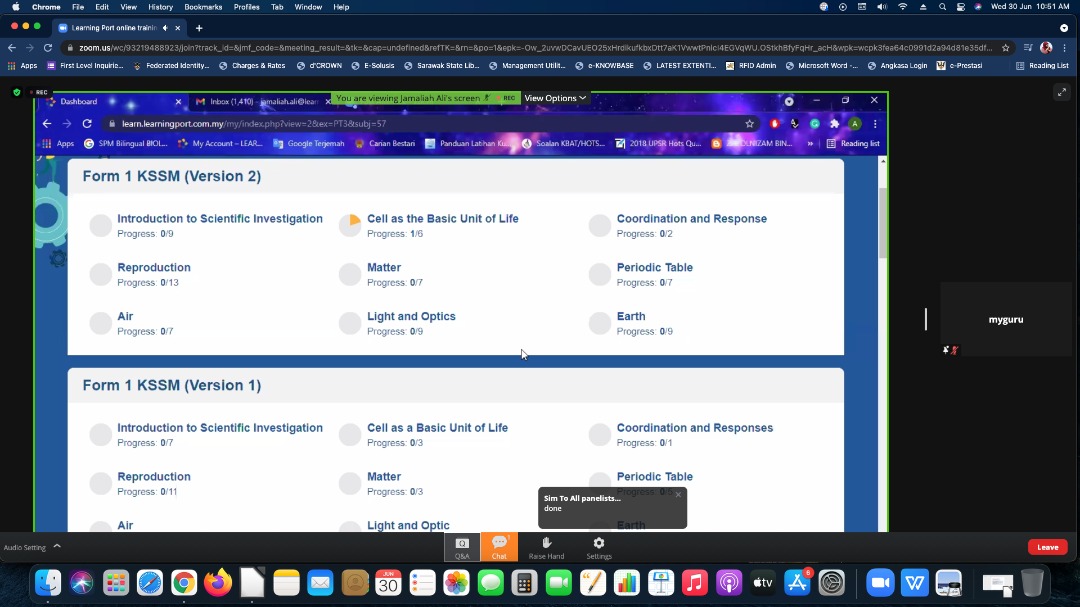Screen dimensions: 1080x607
Task: Click the shared learningport.com.my address field
Action: (427, 124)
